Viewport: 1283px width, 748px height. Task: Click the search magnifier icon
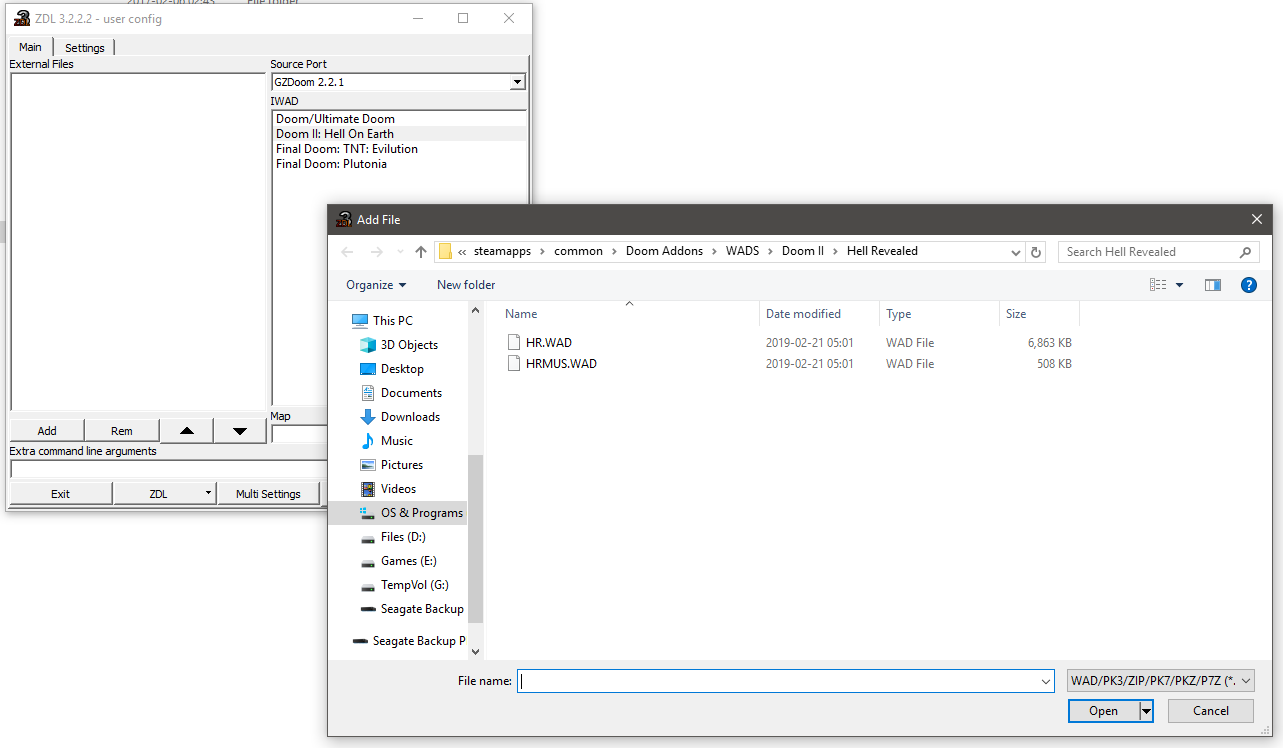1245,252
